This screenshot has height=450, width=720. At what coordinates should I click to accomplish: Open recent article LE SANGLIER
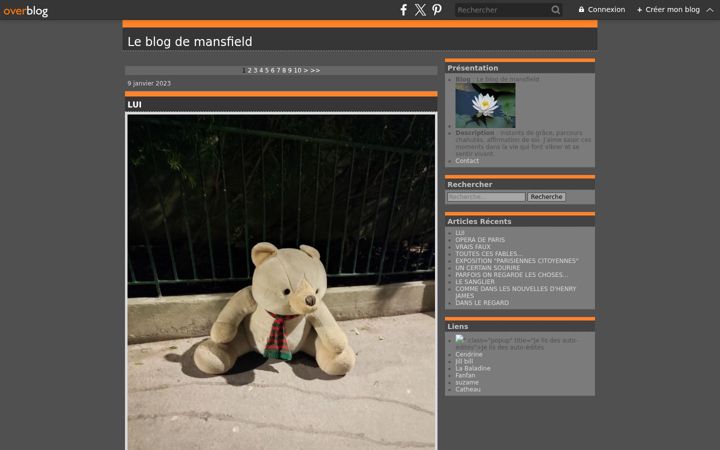[x=475, y=281]
